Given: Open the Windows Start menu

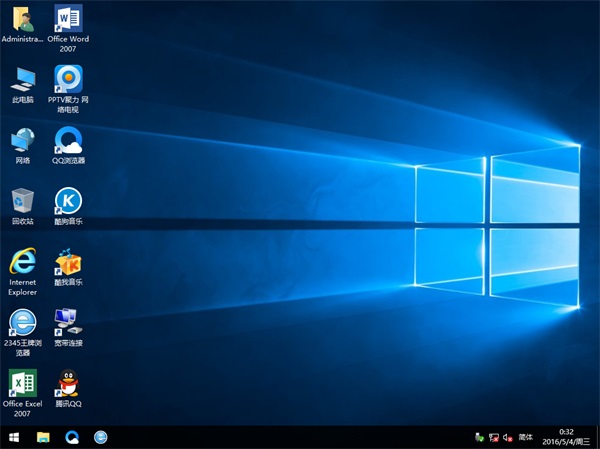Looking at the screenshot, I should (14, 437).
